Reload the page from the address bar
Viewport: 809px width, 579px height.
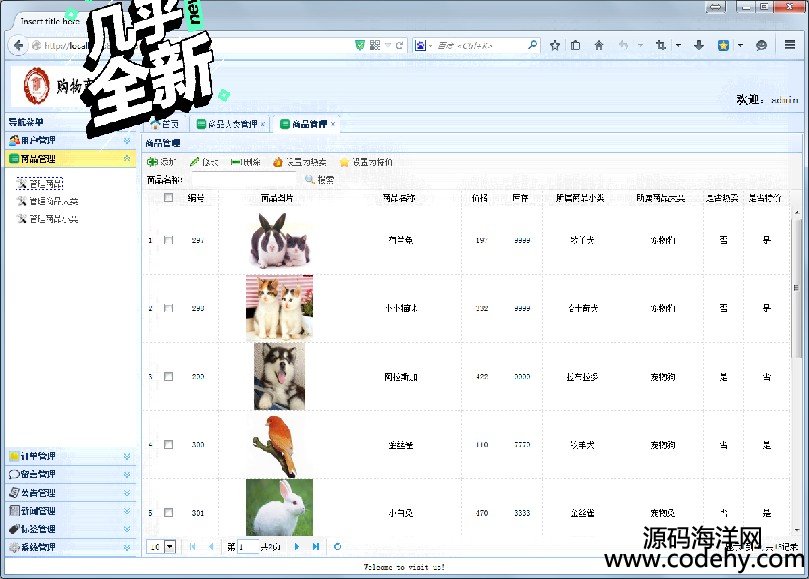tap(399, 45)
